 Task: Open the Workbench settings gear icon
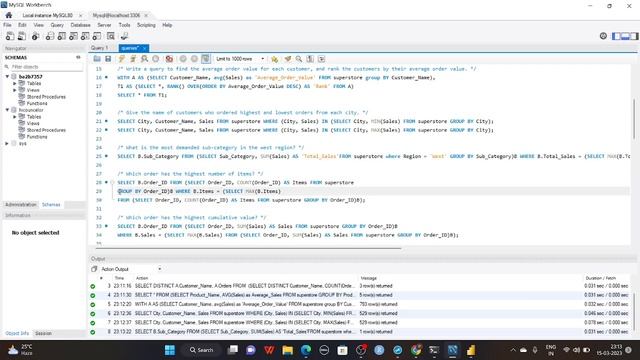coord(603,36)
